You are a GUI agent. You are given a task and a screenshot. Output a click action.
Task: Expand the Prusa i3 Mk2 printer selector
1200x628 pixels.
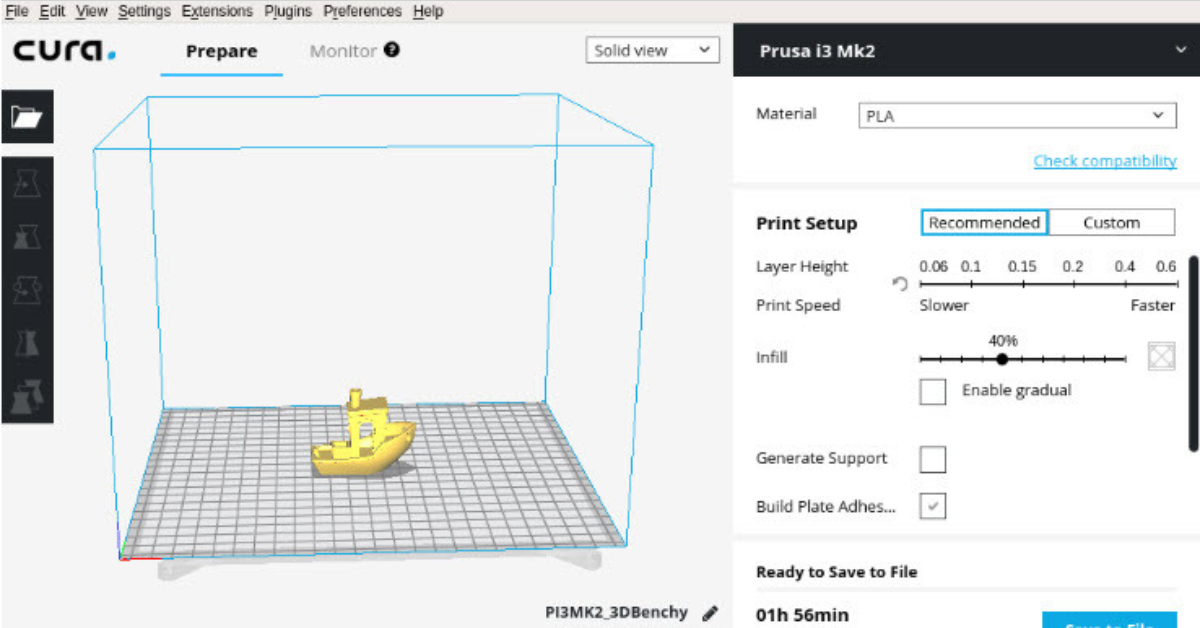point(1181,51)
